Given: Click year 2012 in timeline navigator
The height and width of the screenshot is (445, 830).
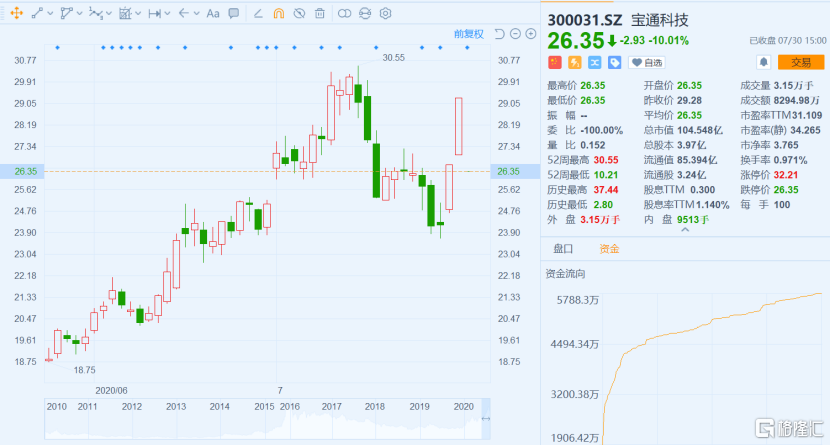Looking at the screenshot, I should [x=132, y=406].
